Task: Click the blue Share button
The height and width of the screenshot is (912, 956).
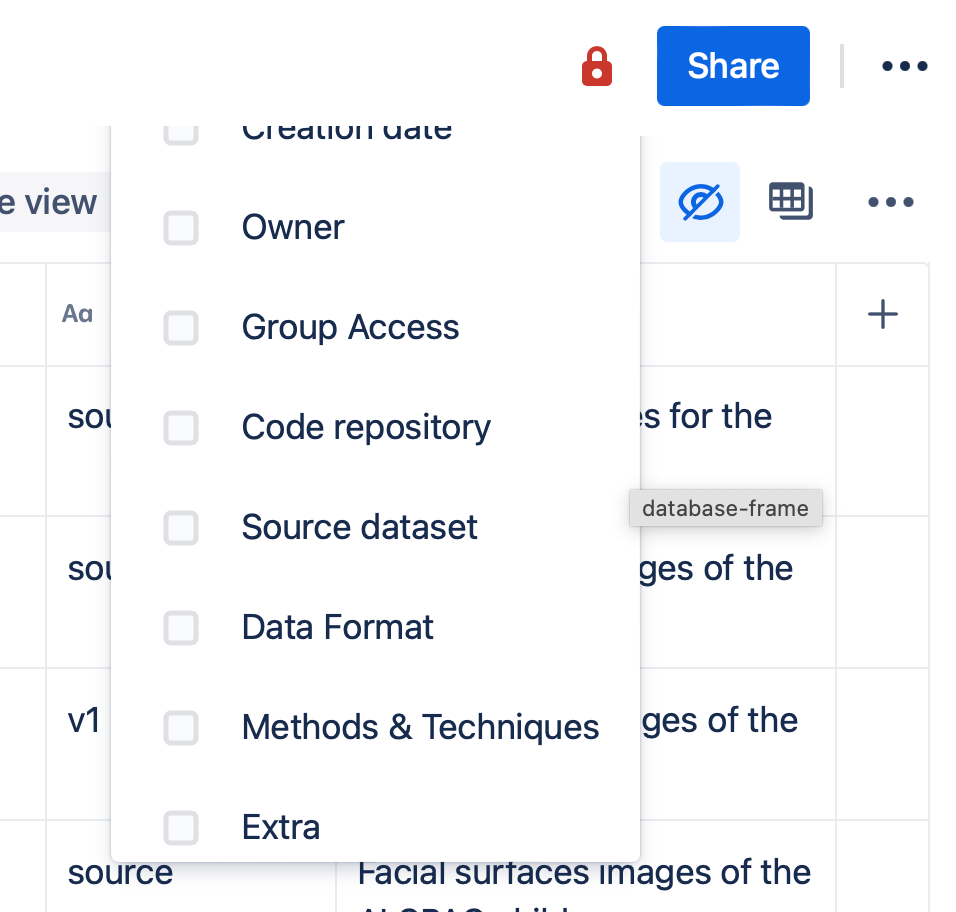Action: click(x=733, y=66)
